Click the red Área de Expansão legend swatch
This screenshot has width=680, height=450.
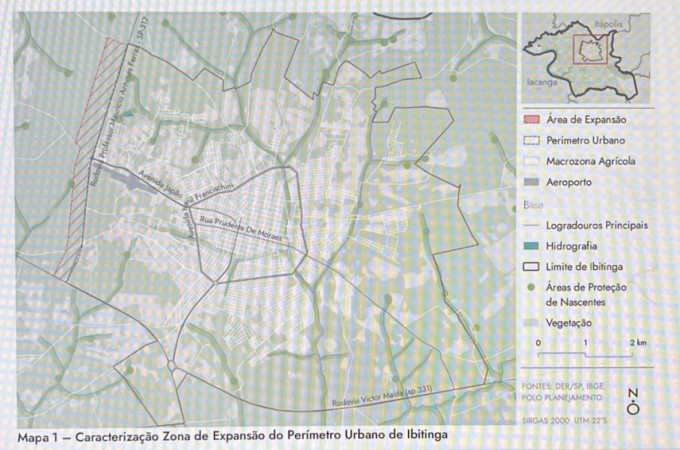click(x=531, y=119)
